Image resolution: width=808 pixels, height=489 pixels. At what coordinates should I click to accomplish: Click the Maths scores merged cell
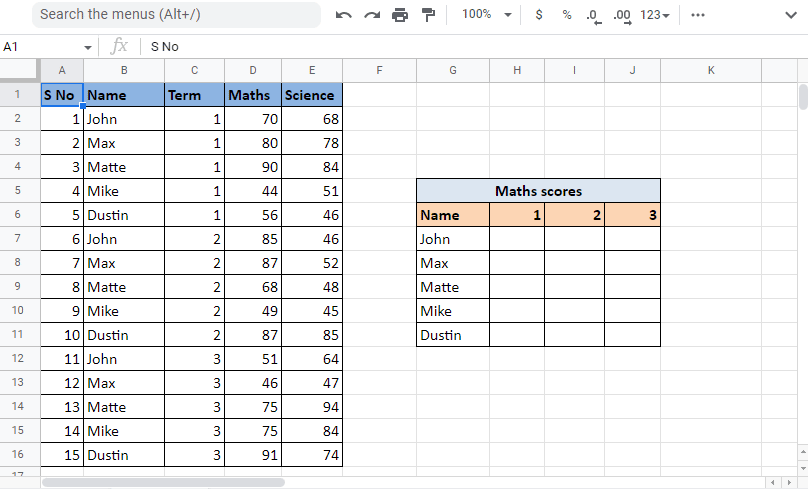[x=538, y=191]
